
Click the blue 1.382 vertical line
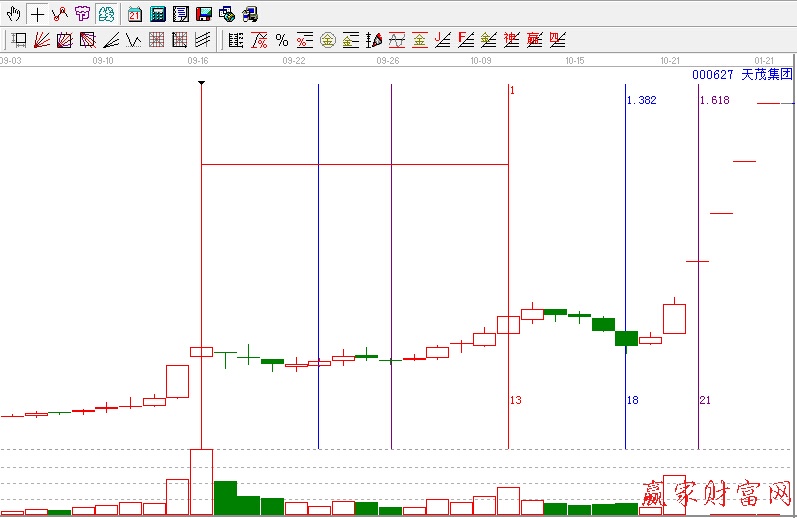point(625,250)
